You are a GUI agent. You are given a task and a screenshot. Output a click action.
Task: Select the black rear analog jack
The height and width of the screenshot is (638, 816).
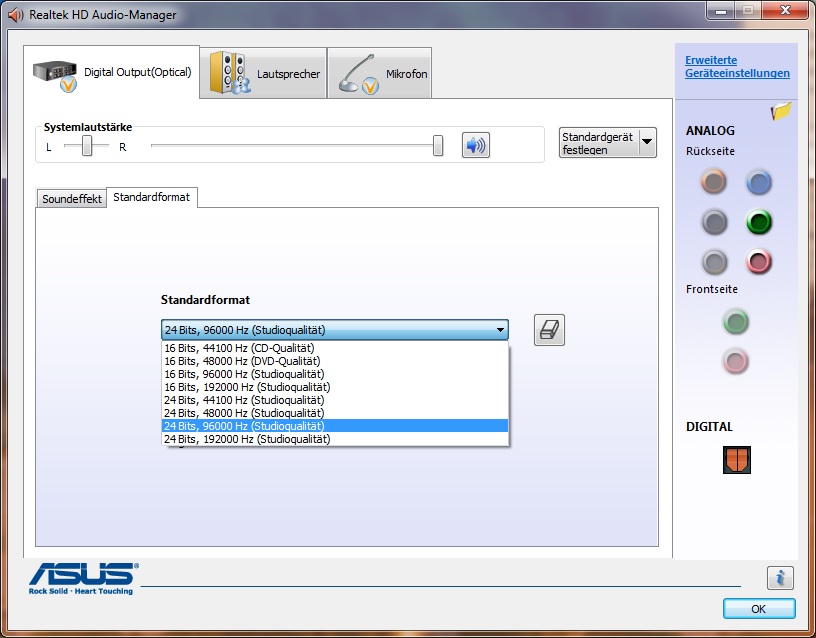point(714,222)
